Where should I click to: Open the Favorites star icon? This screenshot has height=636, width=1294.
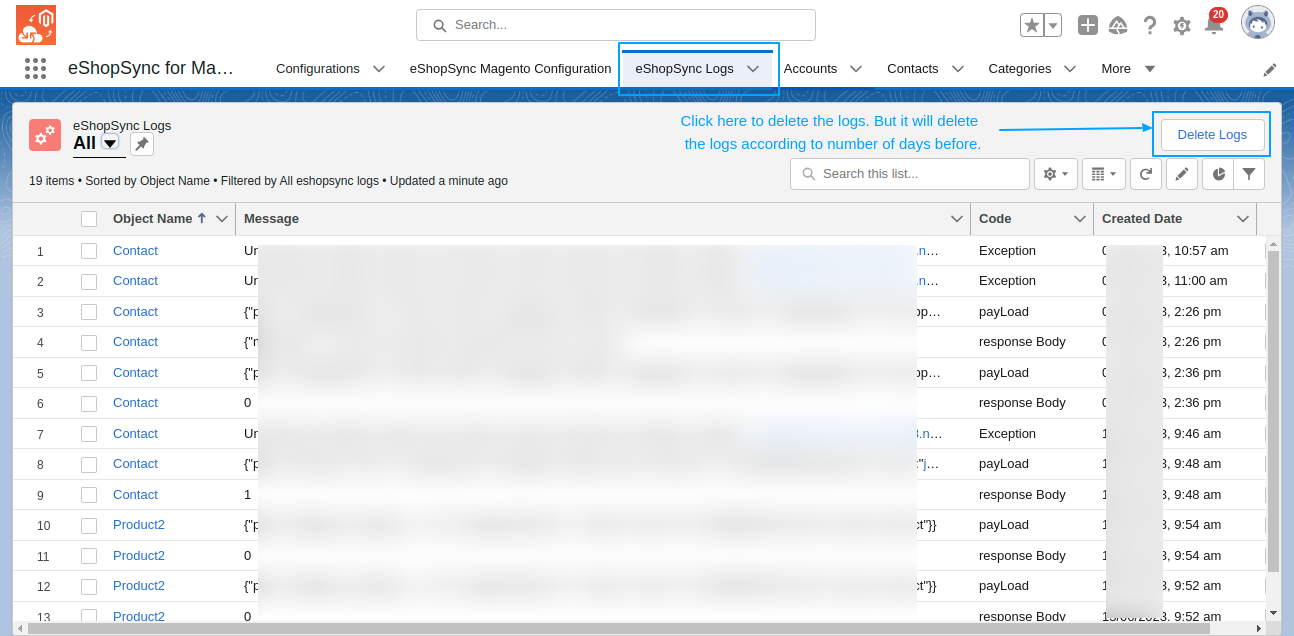pyautogui.click(x=1032, y=25)
